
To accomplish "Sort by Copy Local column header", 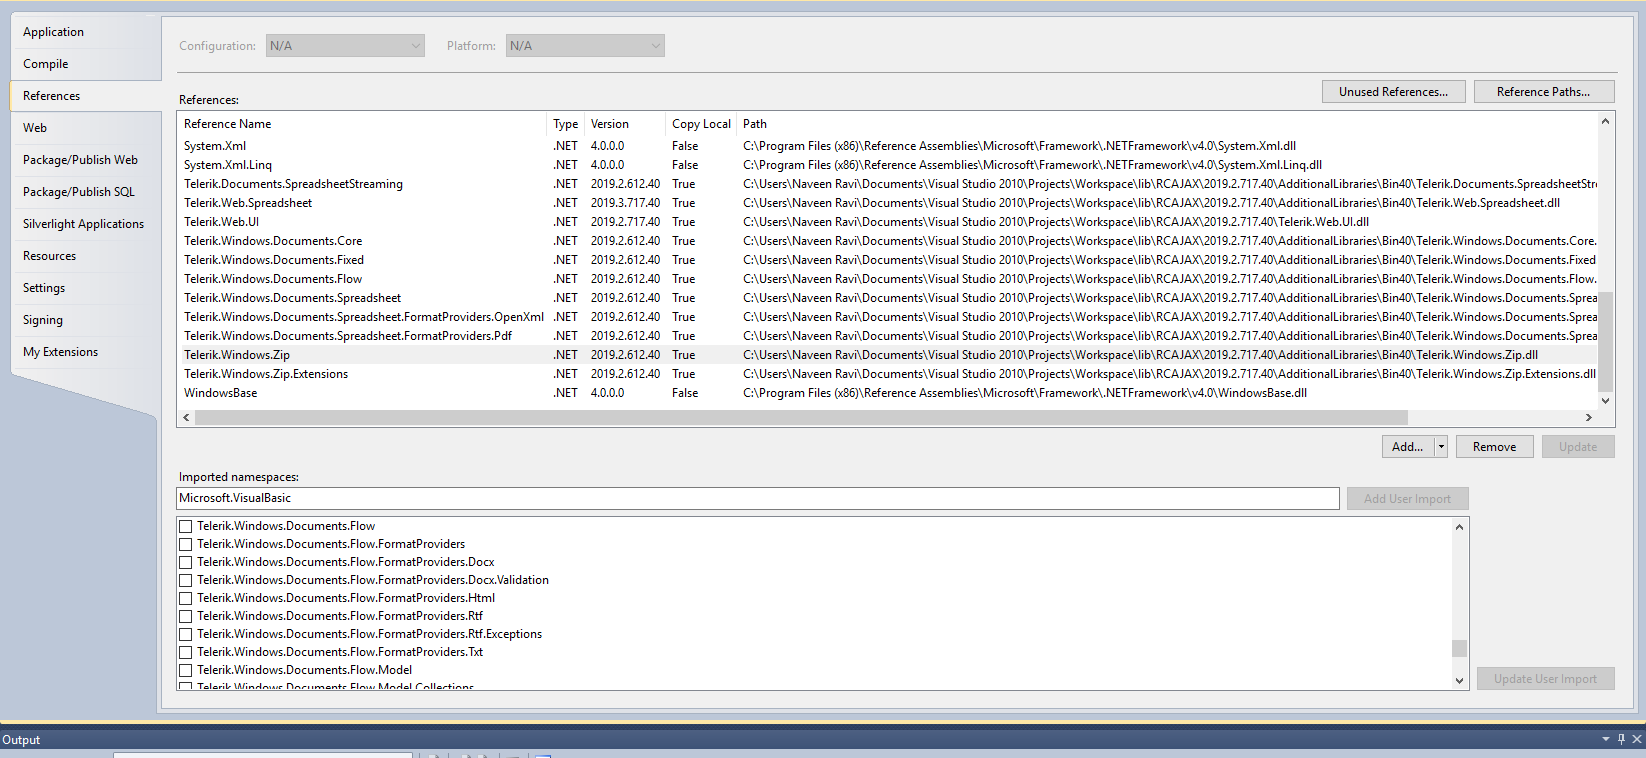I will pos(701,124).
